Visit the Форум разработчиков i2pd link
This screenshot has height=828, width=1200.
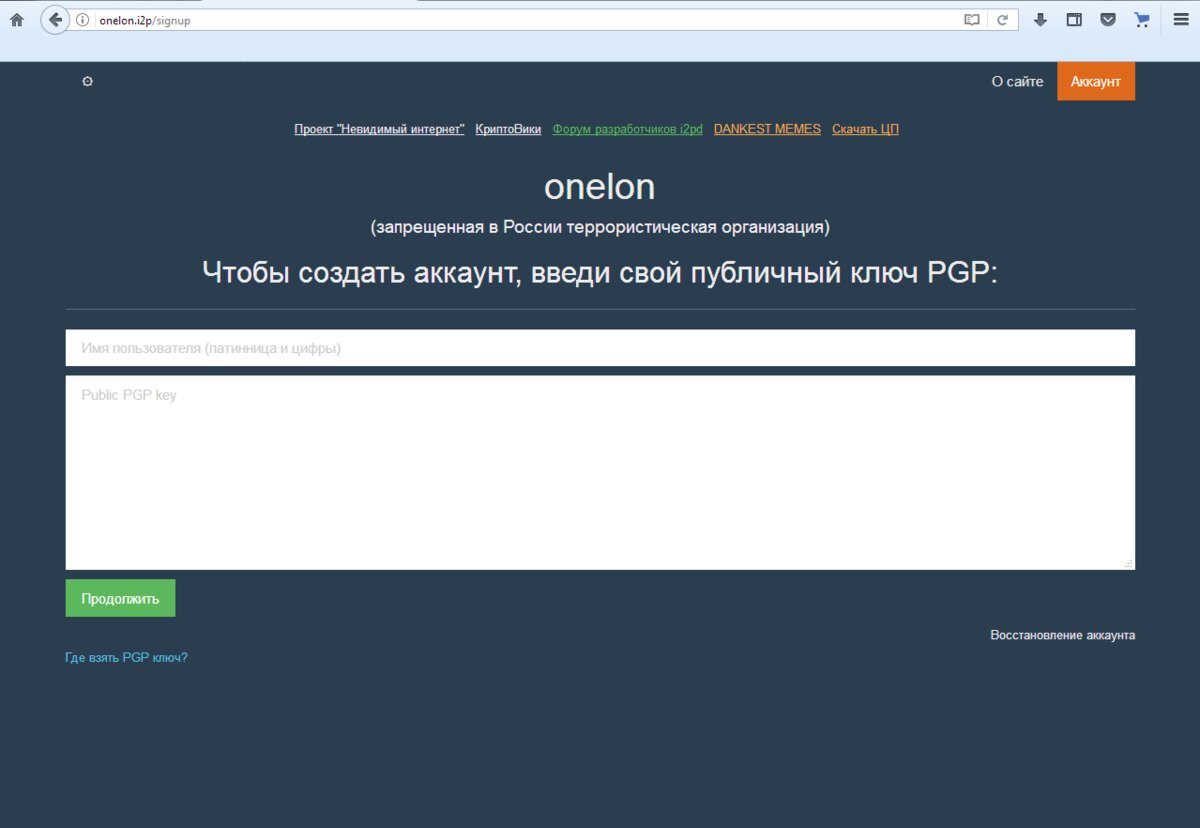pos(627,129)
